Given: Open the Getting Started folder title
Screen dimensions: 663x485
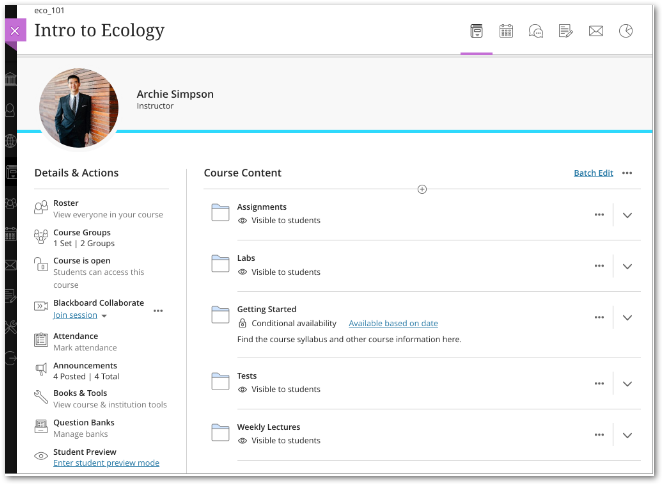Looking at the screenshot, I should point(266,309).
